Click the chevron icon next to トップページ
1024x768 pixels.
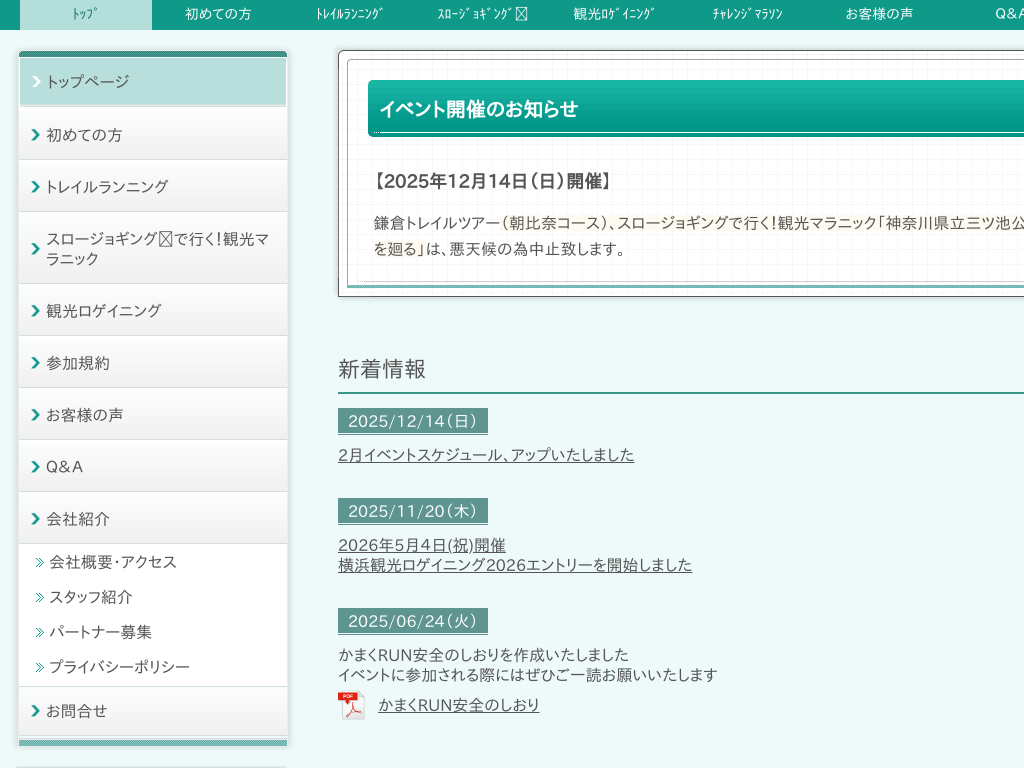click(36, 82)
